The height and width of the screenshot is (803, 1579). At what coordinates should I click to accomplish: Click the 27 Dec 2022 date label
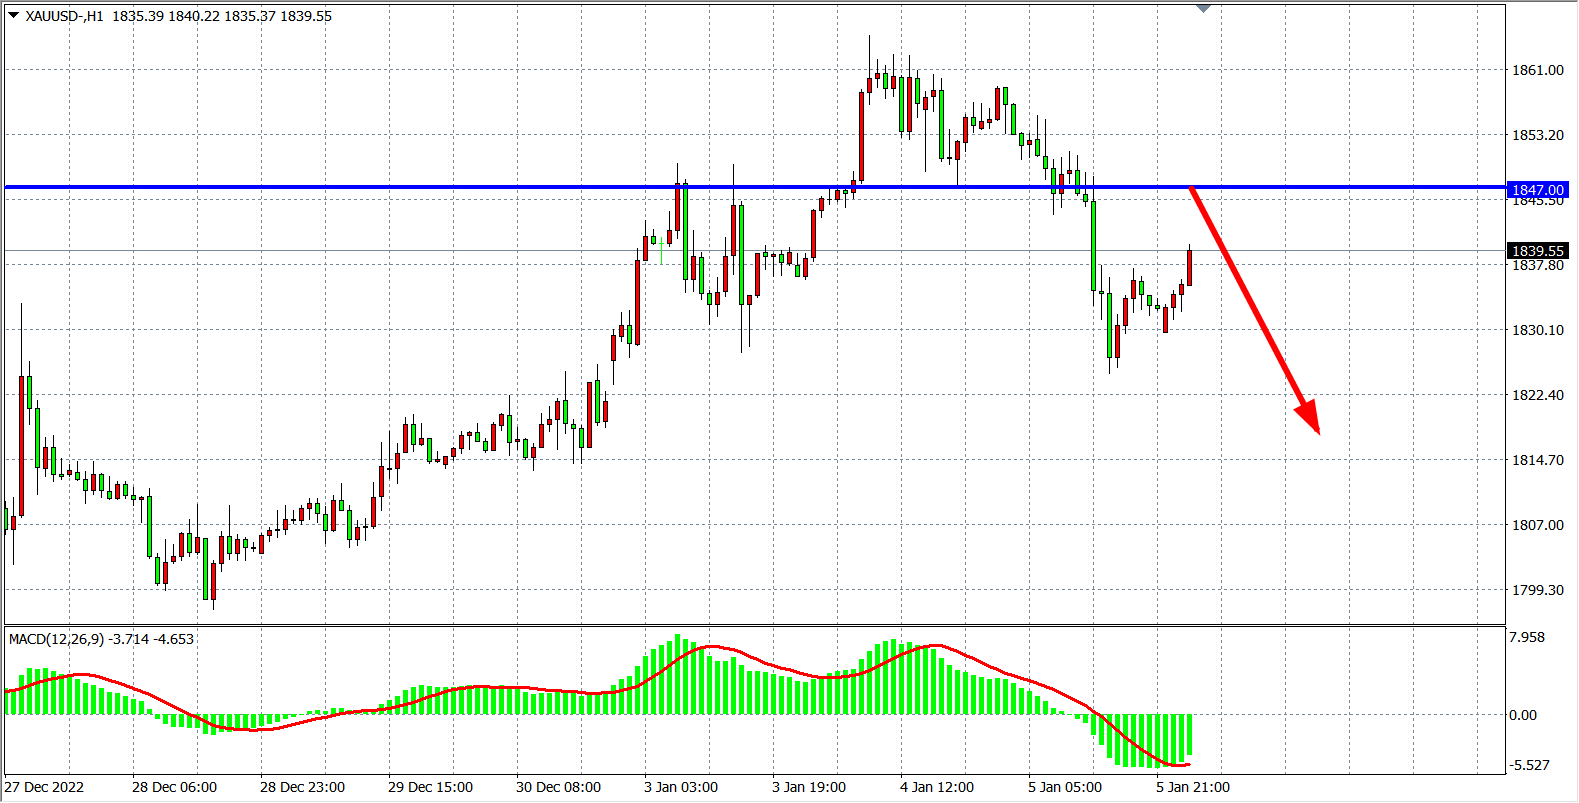[x=45, y=787]
